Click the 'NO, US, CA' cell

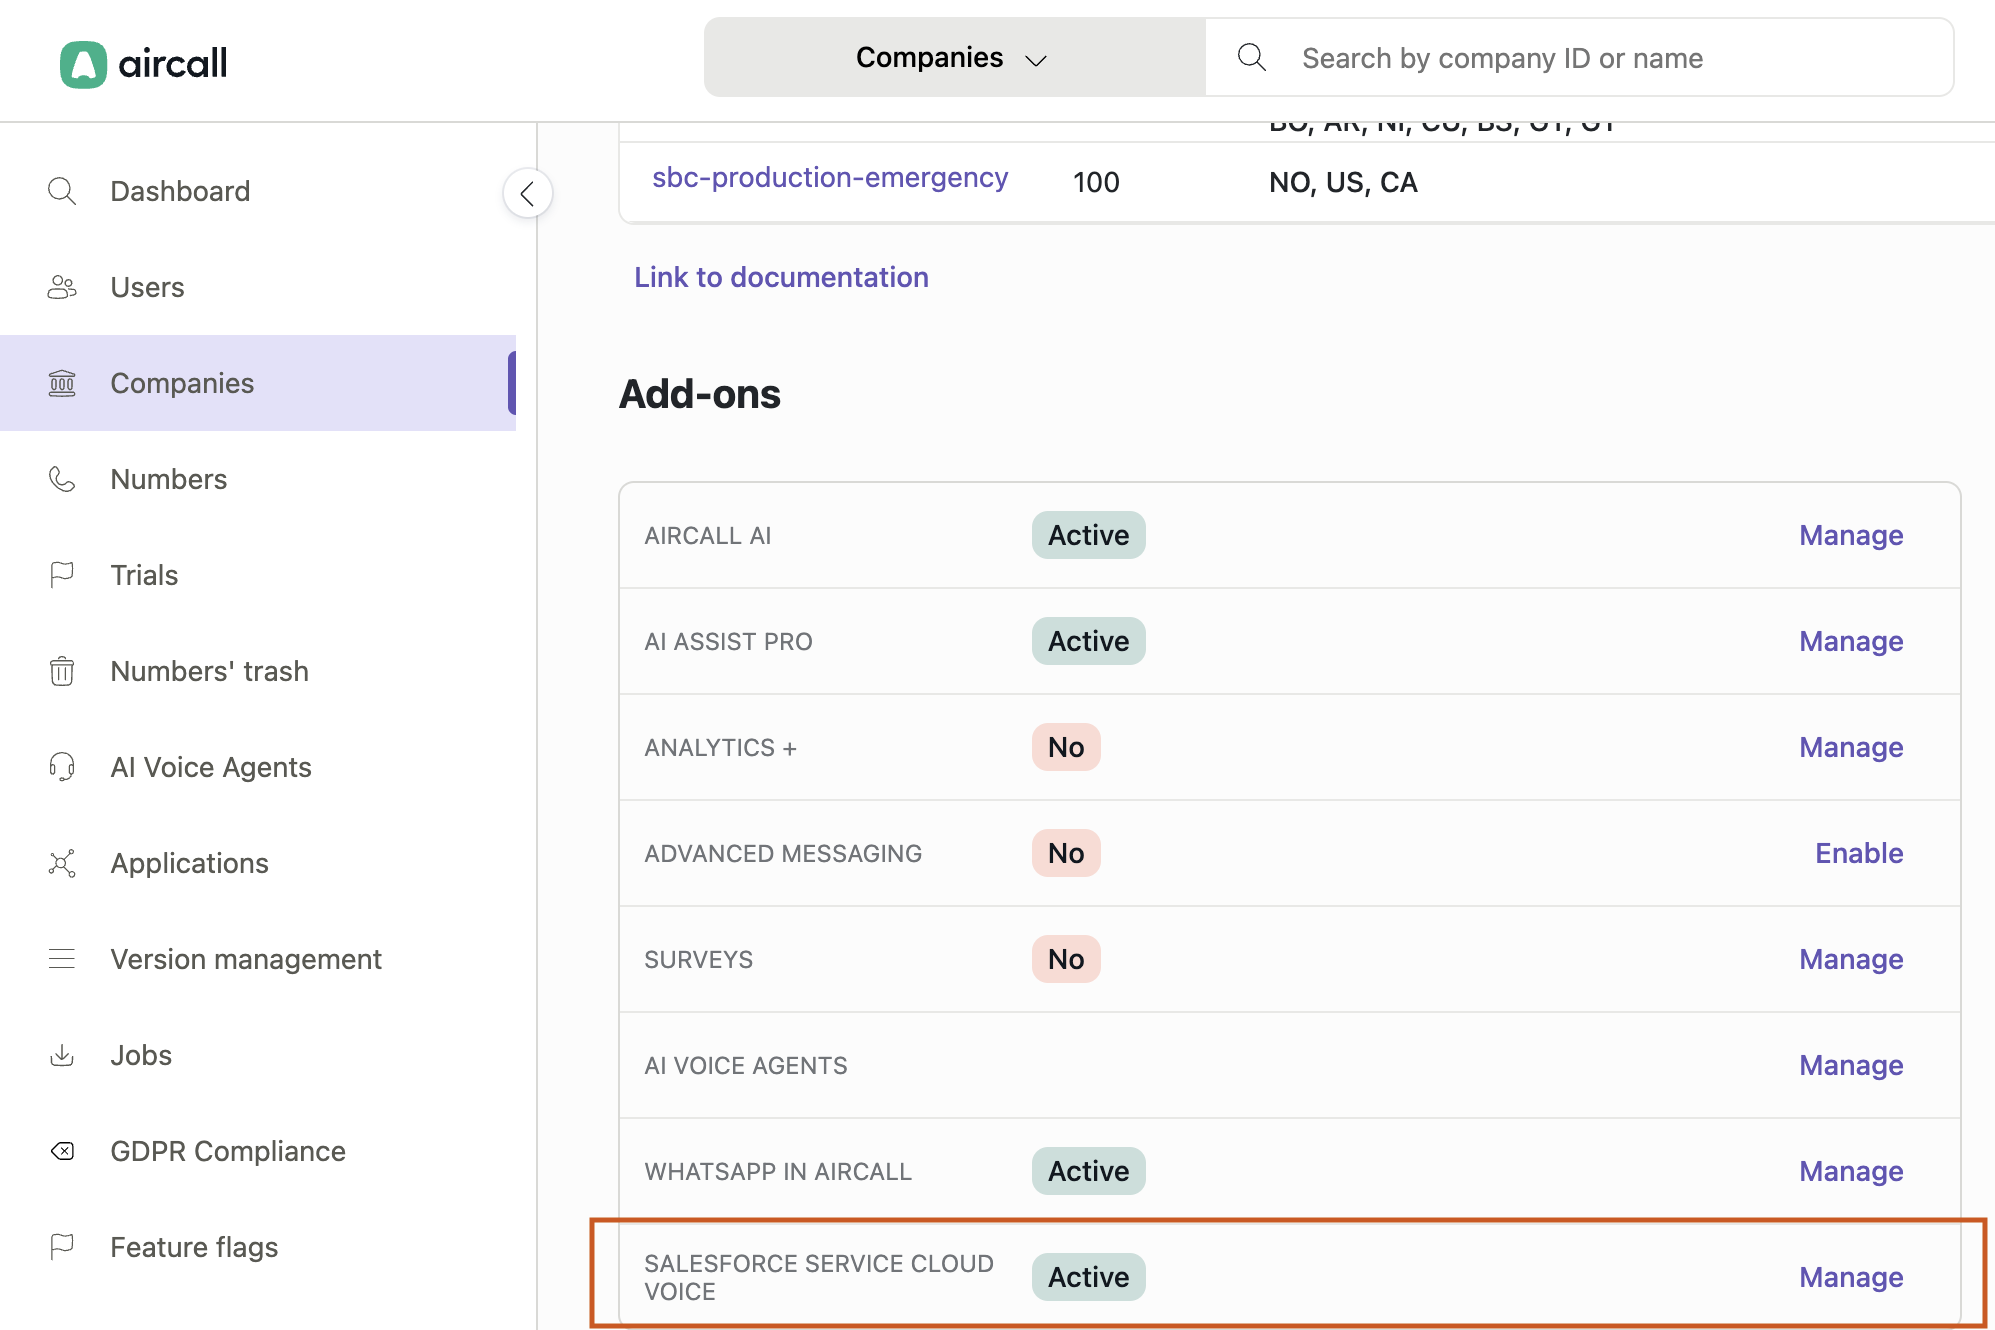click(x=1343, y=182)
